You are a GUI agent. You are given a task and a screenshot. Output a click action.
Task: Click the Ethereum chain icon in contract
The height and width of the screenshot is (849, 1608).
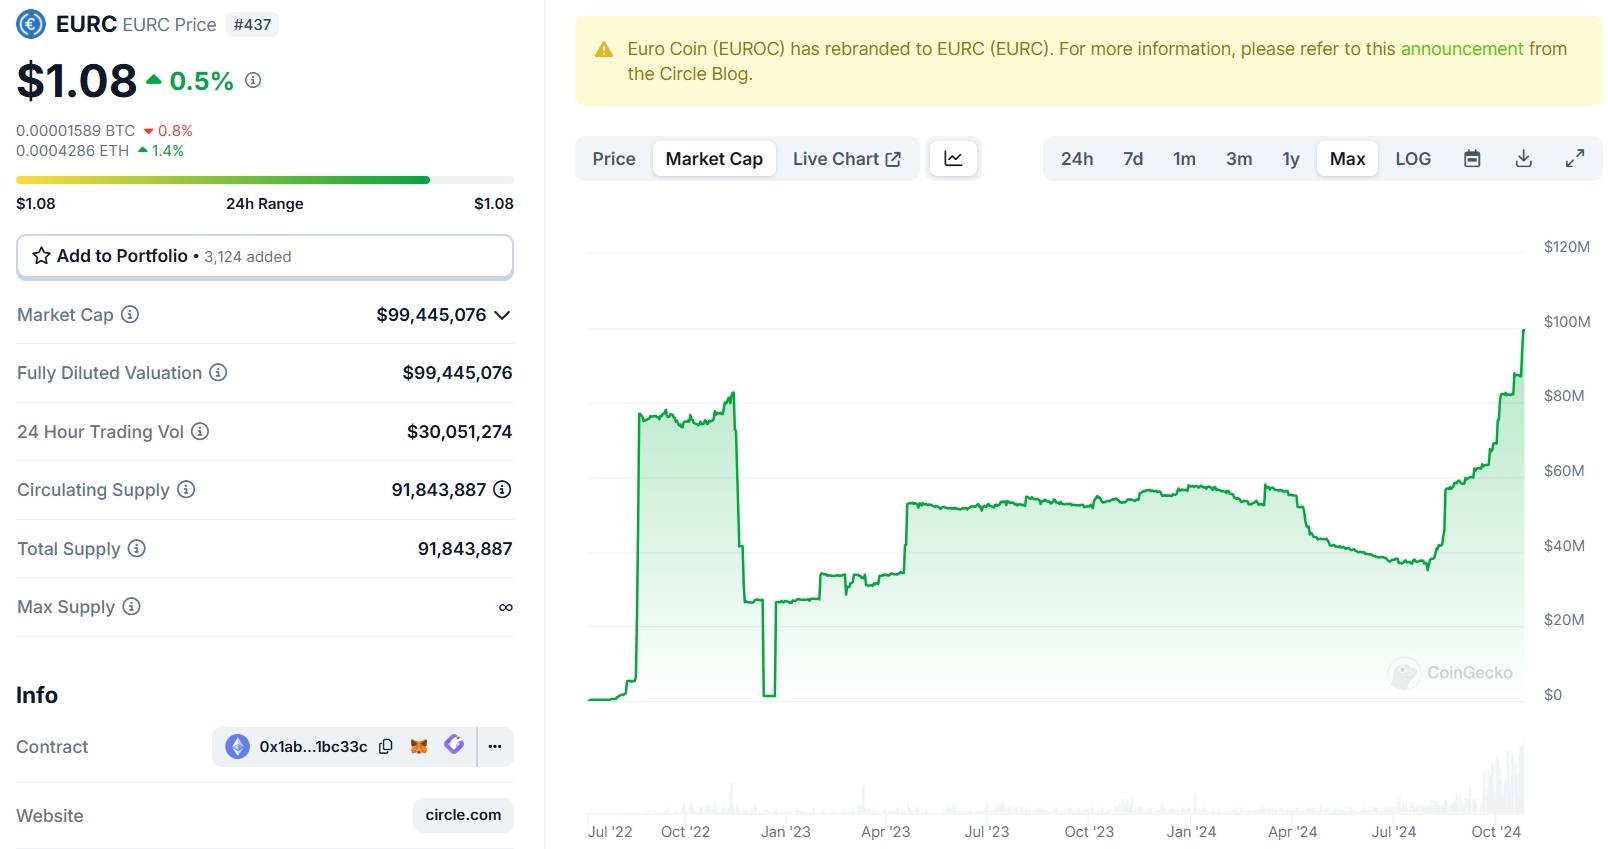coord(237,746)
